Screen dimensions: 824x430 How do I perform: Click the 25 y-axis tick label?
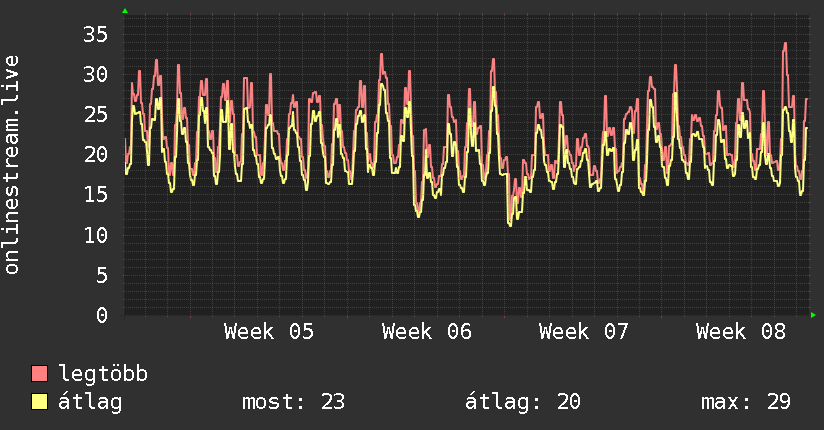pyautogui.click(x=95, y=115)
